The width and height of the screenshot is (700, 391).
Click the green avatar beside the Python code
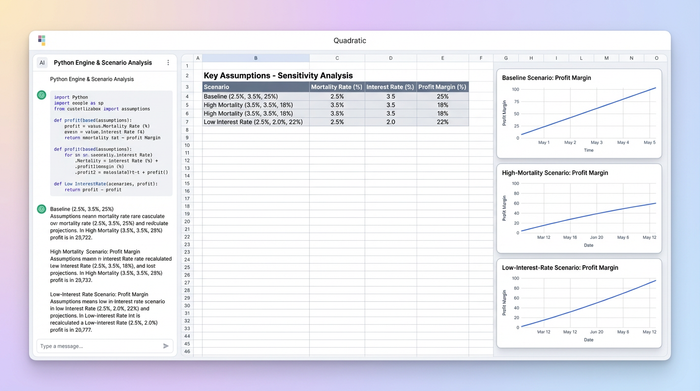pos(42,95)
